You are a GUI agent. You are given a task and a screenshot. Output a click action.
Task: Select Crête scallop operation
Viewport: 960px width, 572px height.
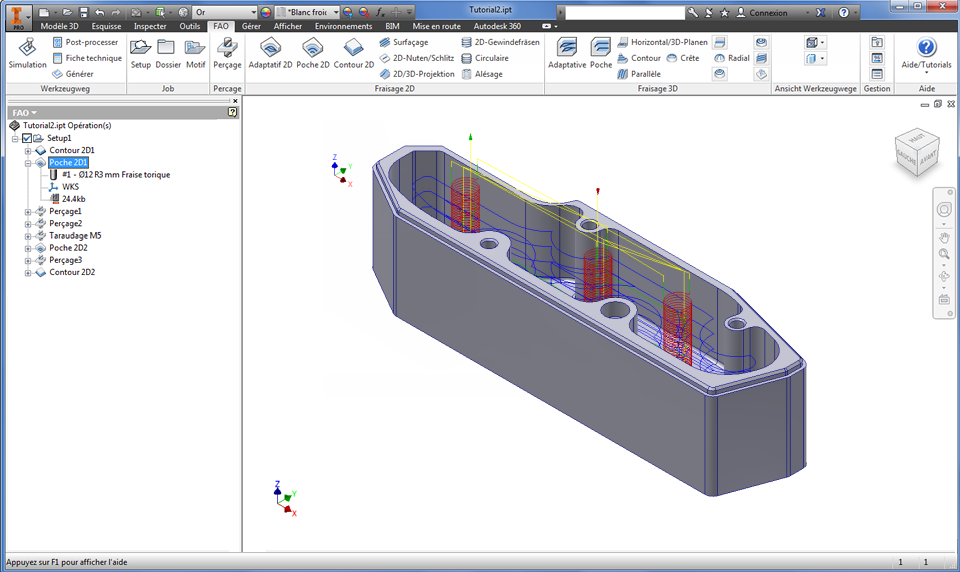[x=683, y=58]
